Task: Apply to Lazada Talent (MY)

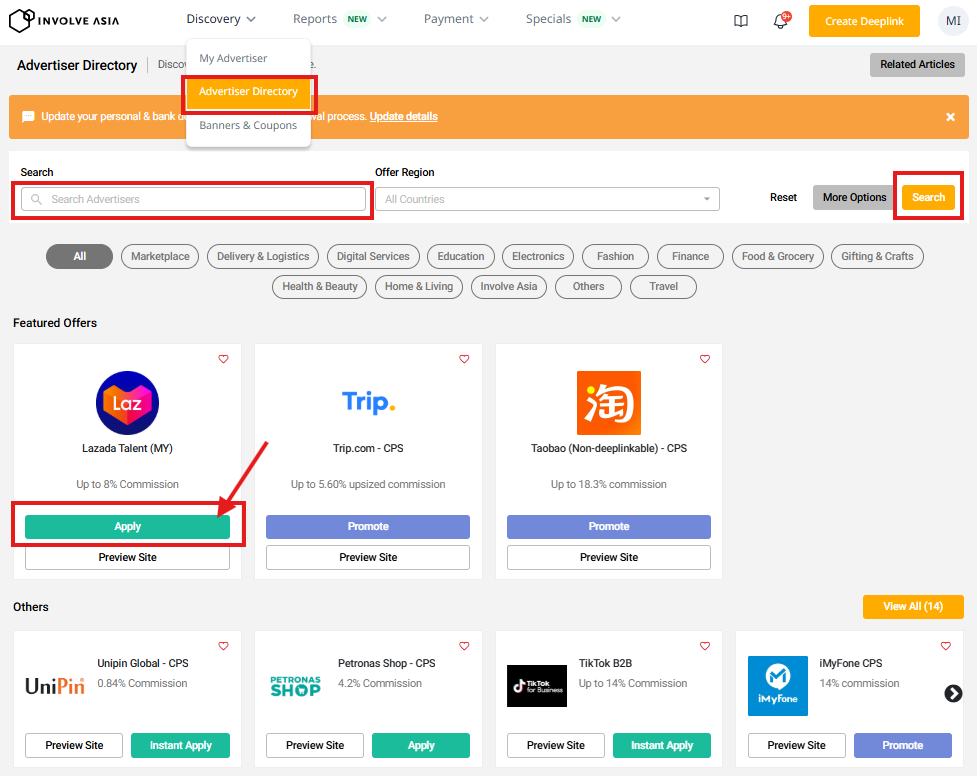Action: [x=127, y=527]
